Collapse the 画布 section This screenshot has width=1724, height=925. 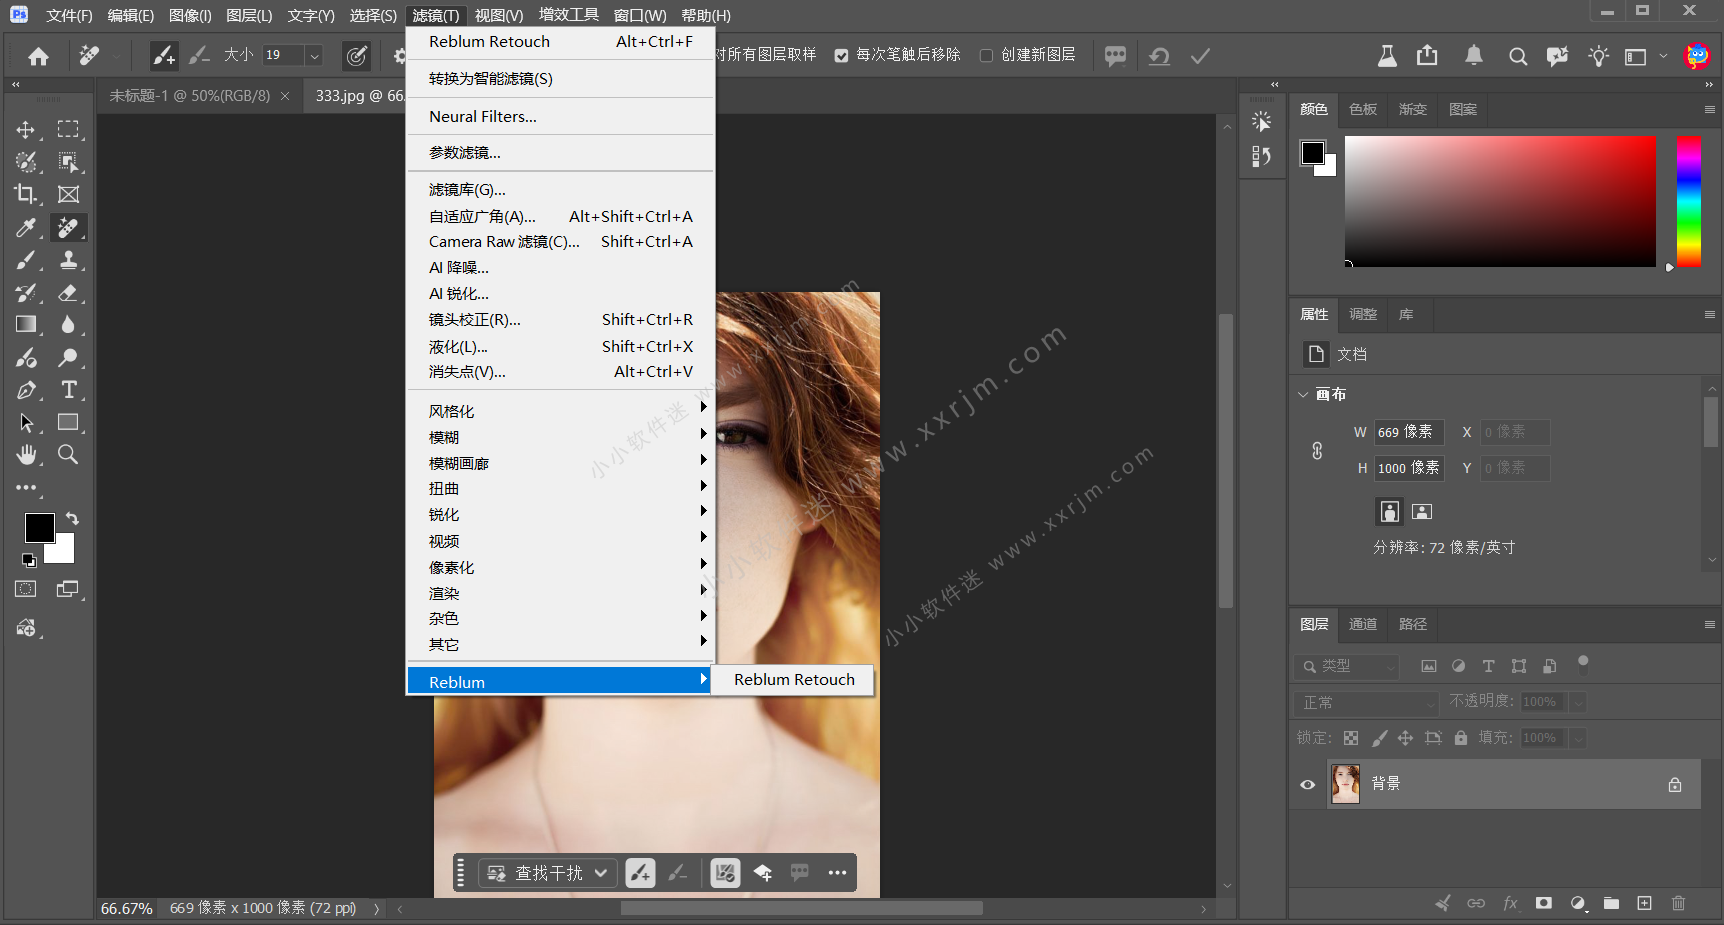(x=1303, y=394)
